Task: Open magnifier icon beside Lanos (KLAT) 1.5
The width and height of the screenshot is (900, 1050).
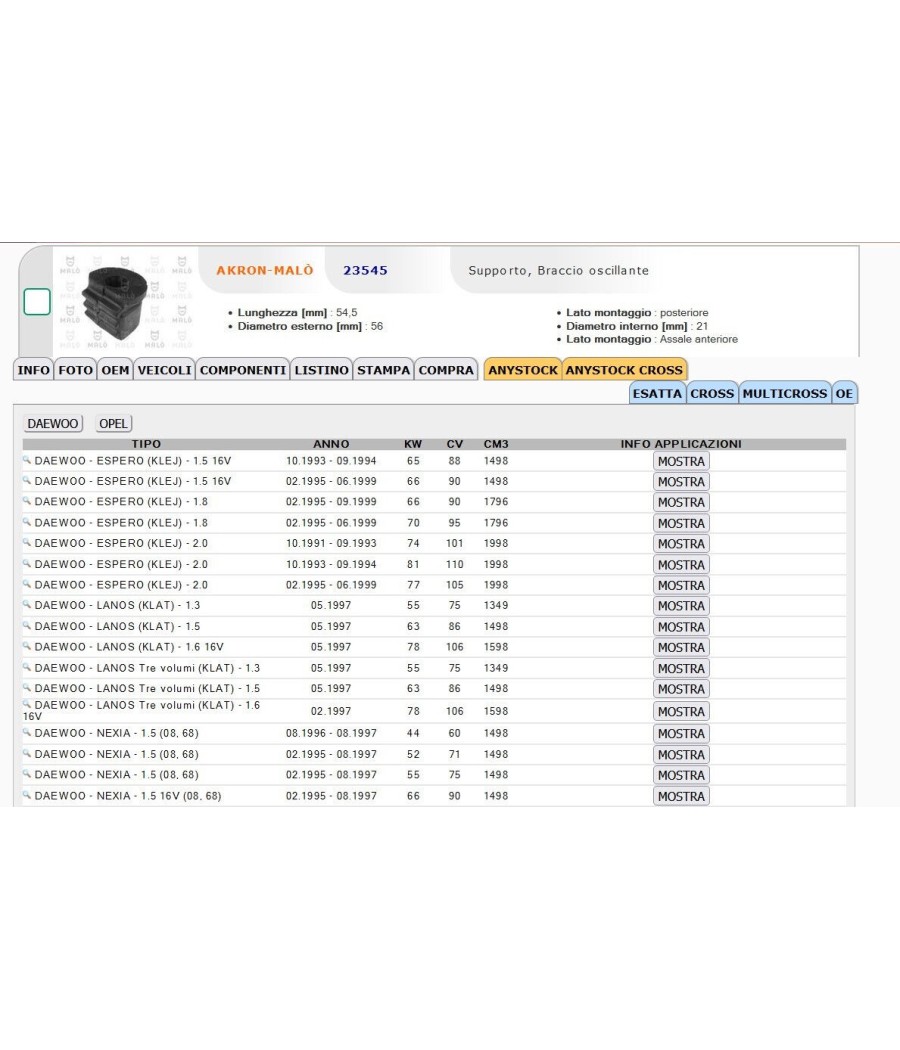Action: 27,625
